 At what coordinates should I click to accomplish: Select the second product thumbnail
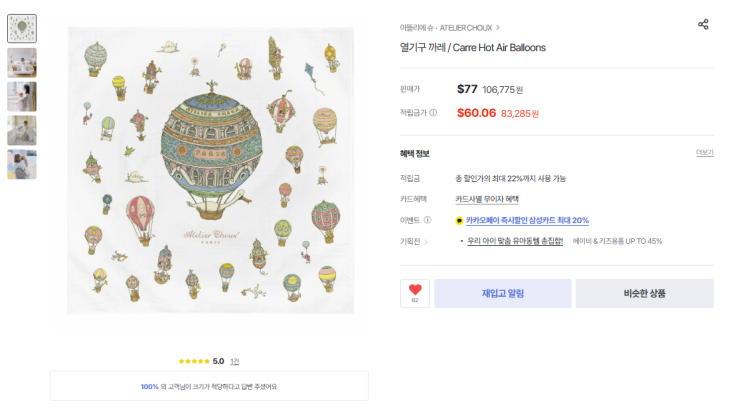tap(22, 63)
